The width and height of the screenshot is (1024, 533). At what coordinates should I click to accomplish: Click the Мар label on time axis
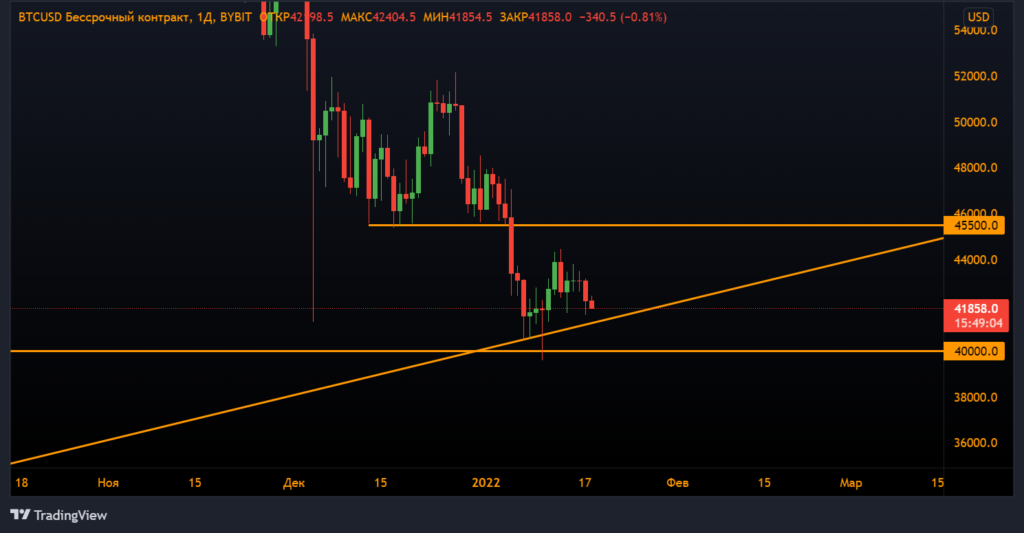tap(850, 483)
